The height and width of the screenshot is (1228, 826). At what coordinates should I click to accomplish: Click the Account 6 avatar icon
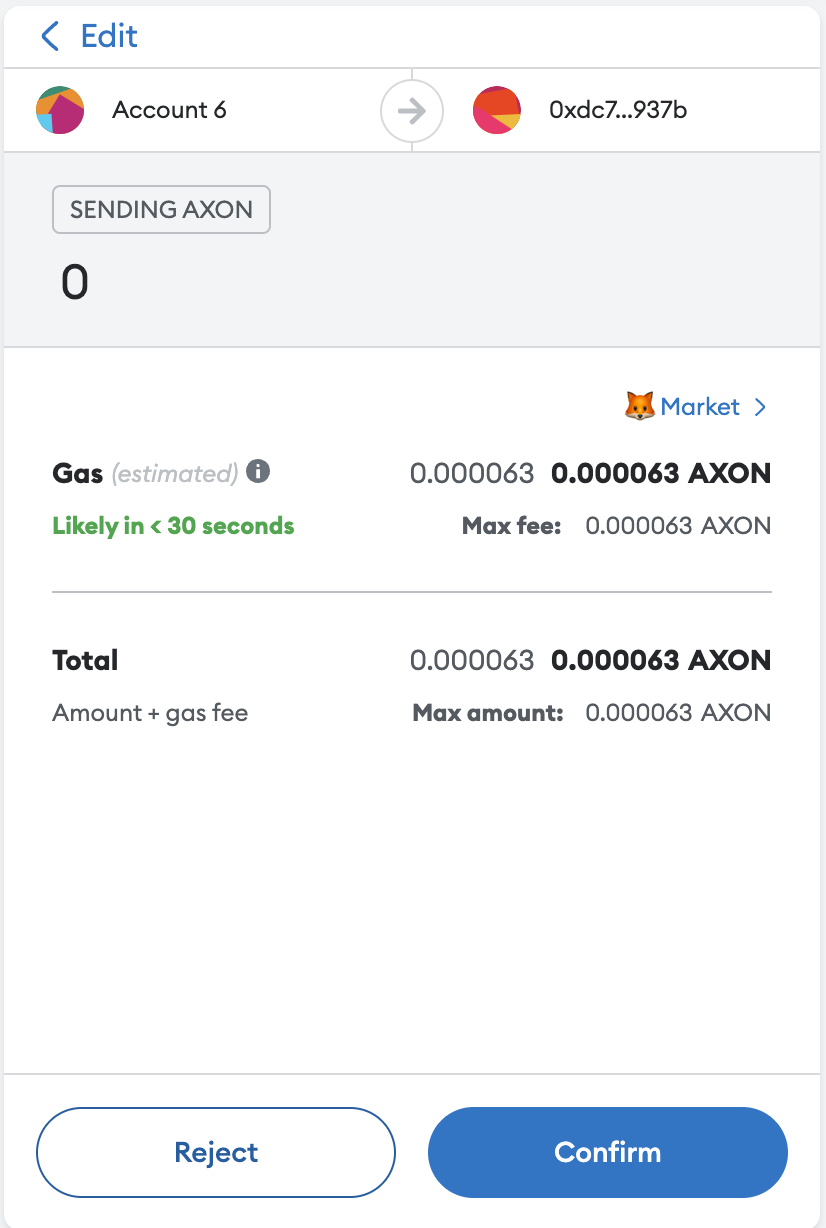[x=60, y=110]
